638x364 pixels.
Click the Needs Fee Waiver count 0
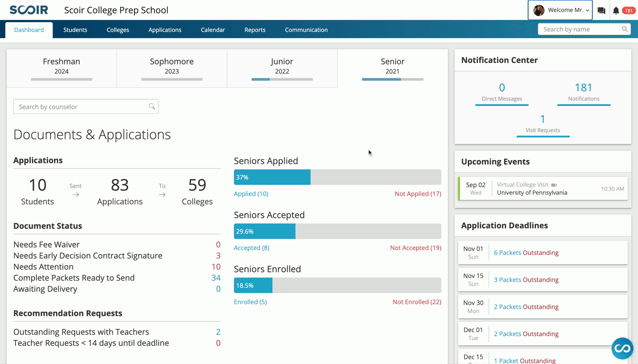218,244
